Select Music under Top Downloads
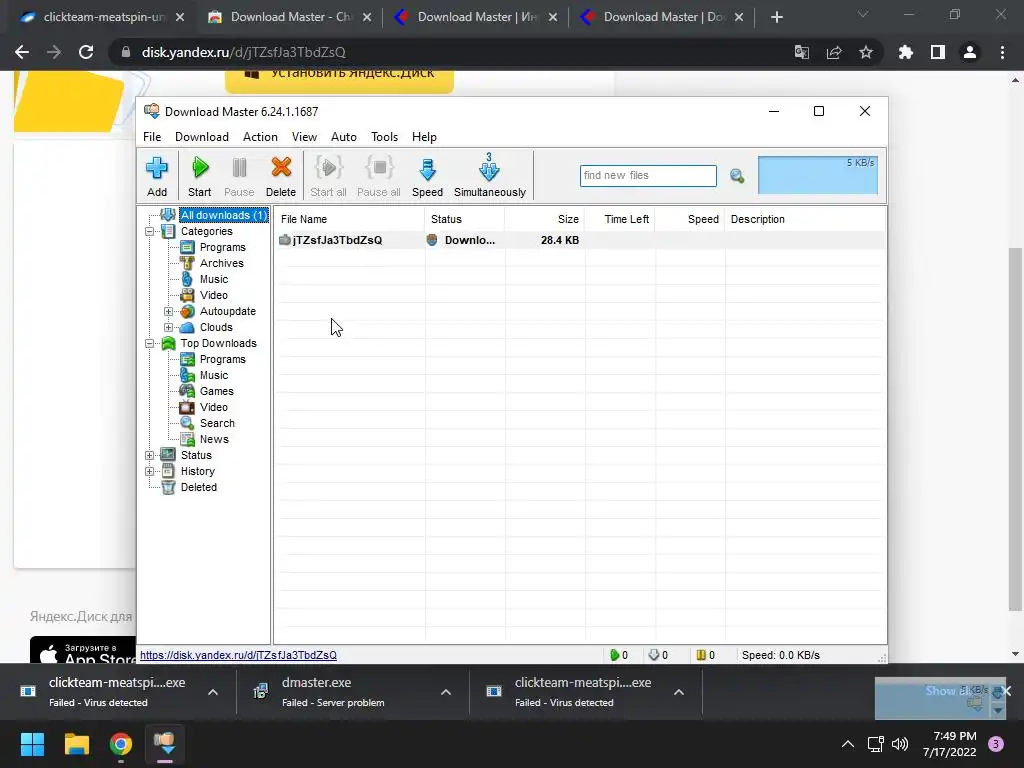1024x768 pixels. 214,375
